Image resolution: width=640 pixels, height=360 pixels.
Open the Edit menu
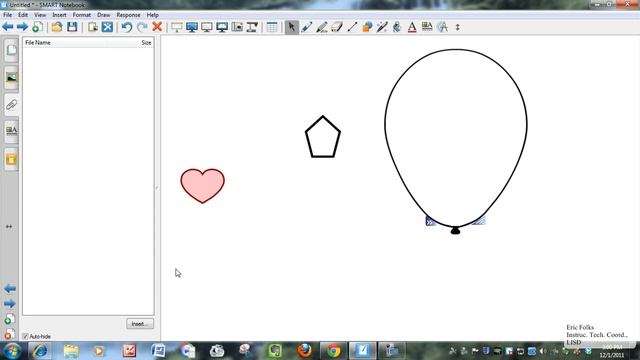coord(23,15)
